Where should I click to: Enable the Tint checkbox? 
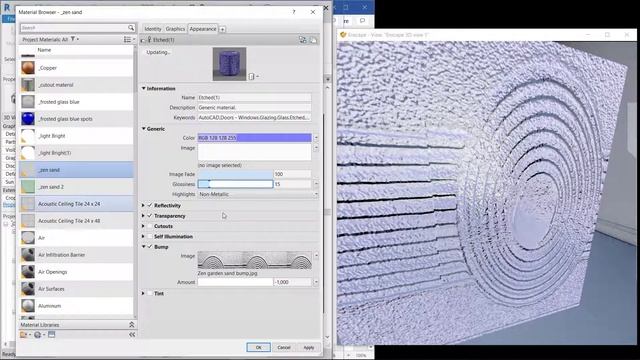pyautogui.click(x=150, y=293)
